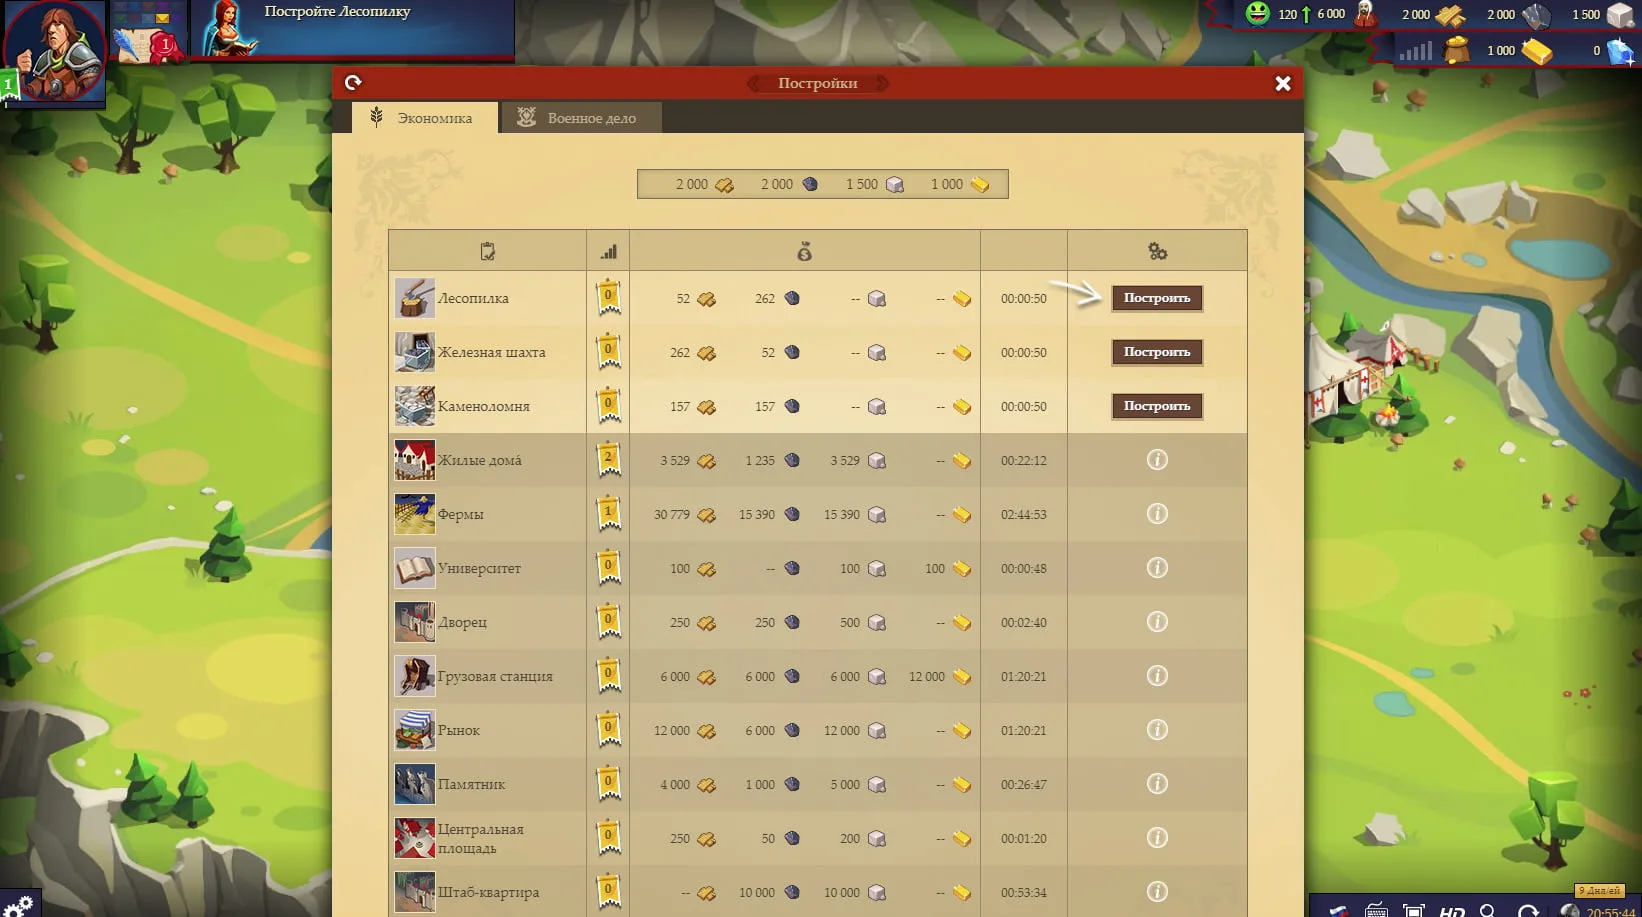
Task: Open the hero avatar portrait
Action: (54, 50)
